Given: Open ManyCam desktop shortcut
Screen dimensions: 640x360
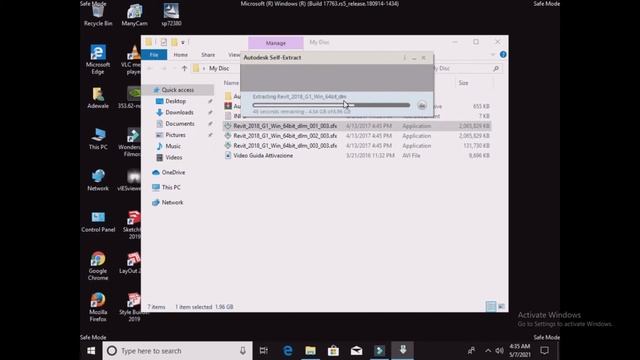Looking at the screenshot, I should tap(134, 15).
